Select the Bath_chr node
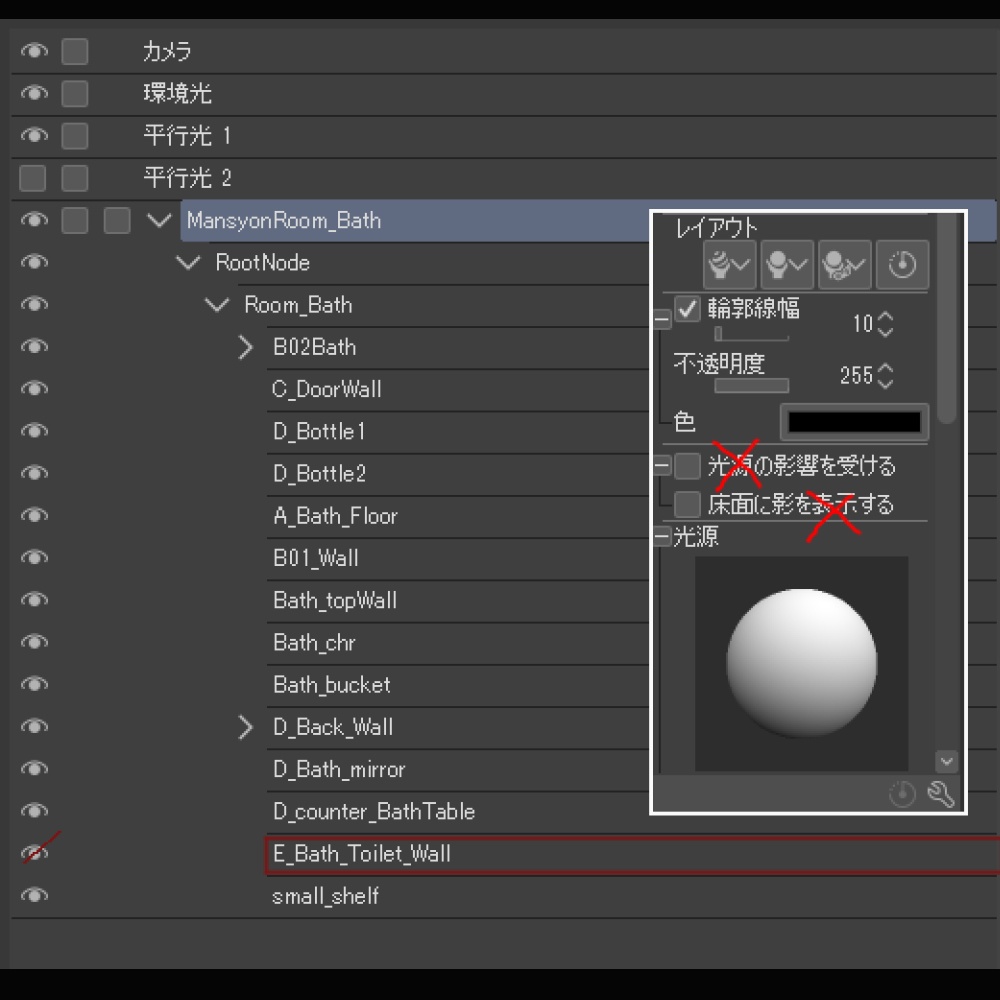 314,642
